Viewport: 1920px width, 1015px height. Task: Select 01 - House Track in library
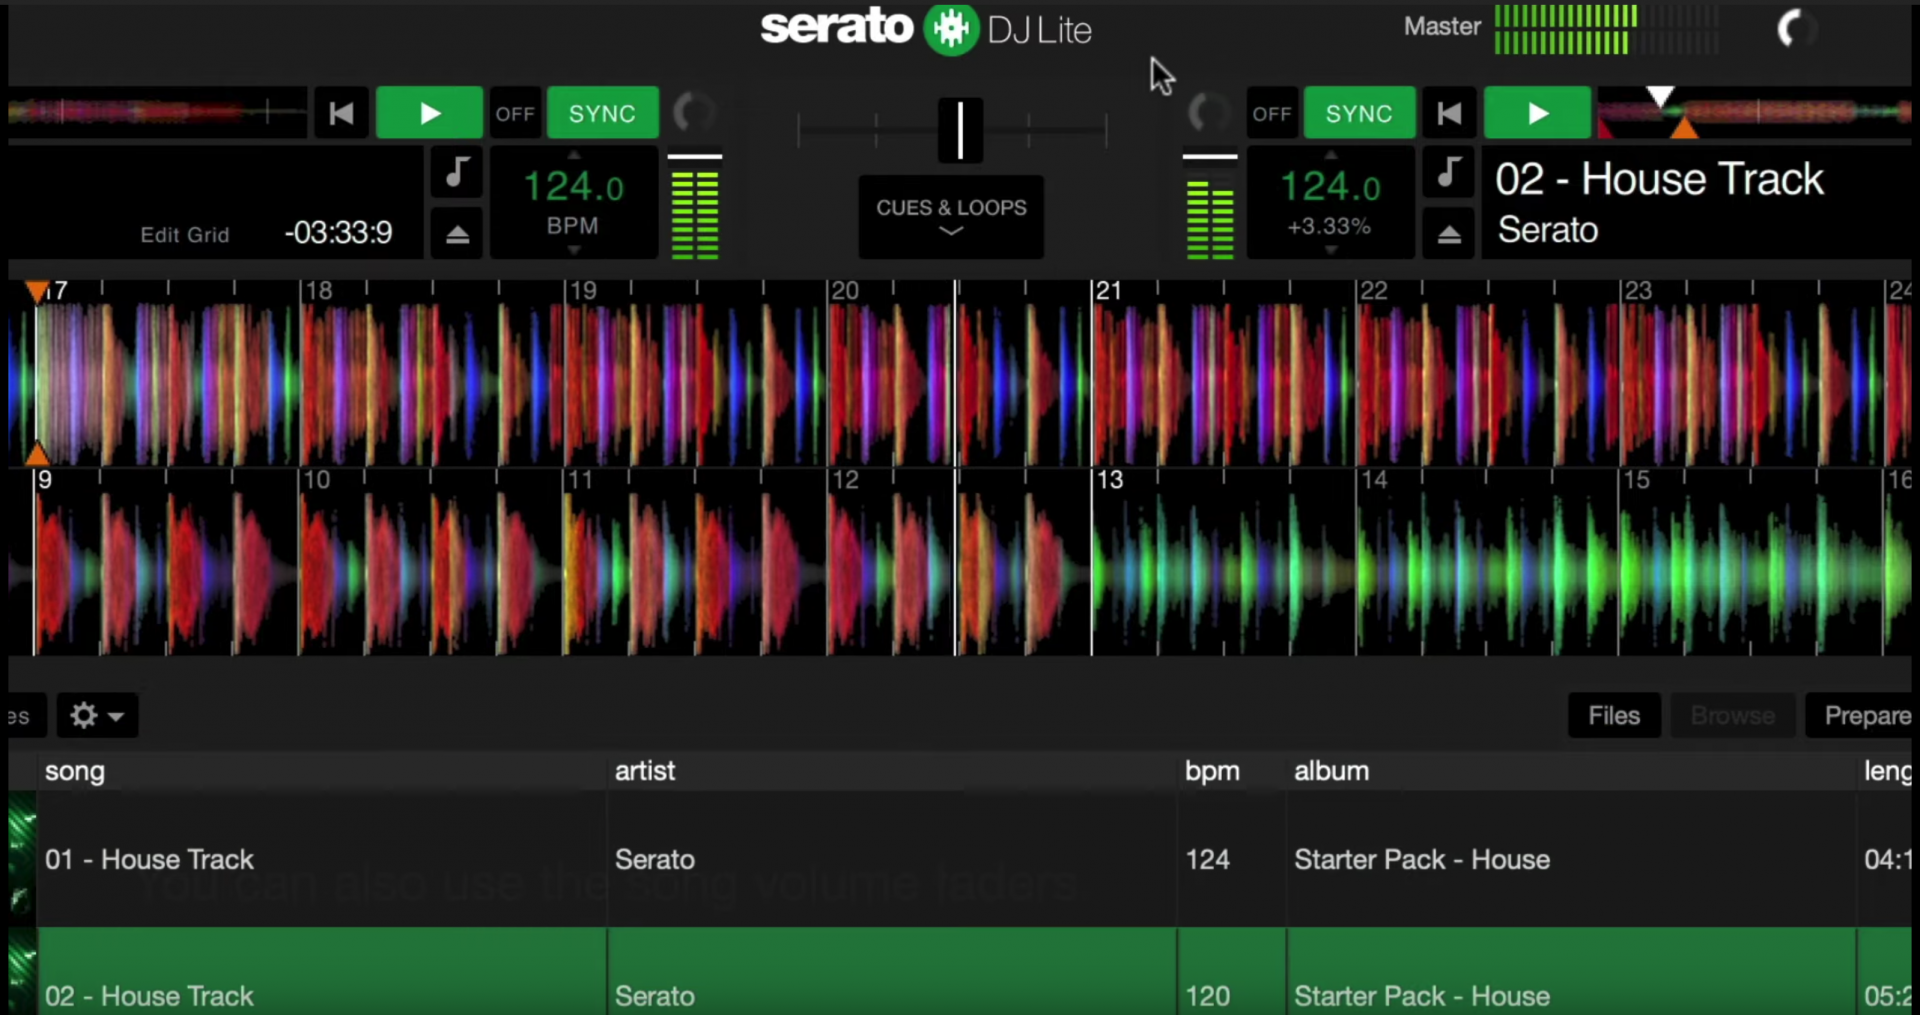pos(150,860)
